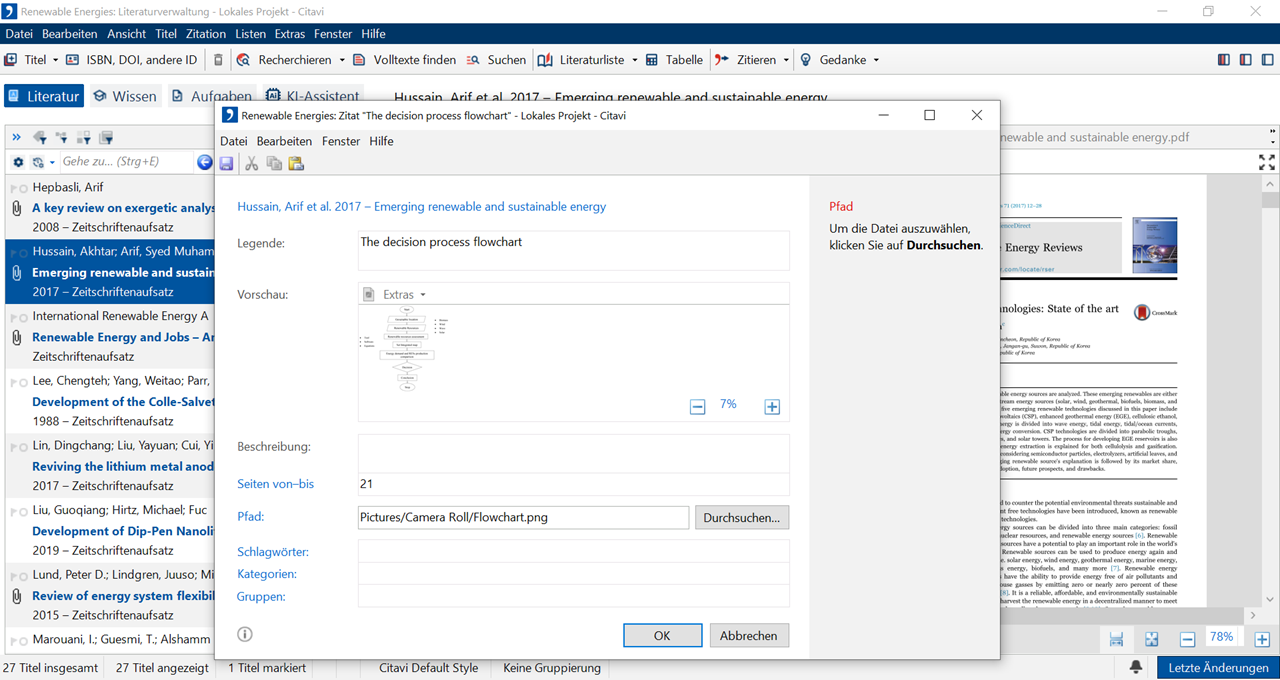The image size is (1280, 680).
Task: Enter fullscreen with the PDF expand arrows icon
Action: tap(1266, 162)
